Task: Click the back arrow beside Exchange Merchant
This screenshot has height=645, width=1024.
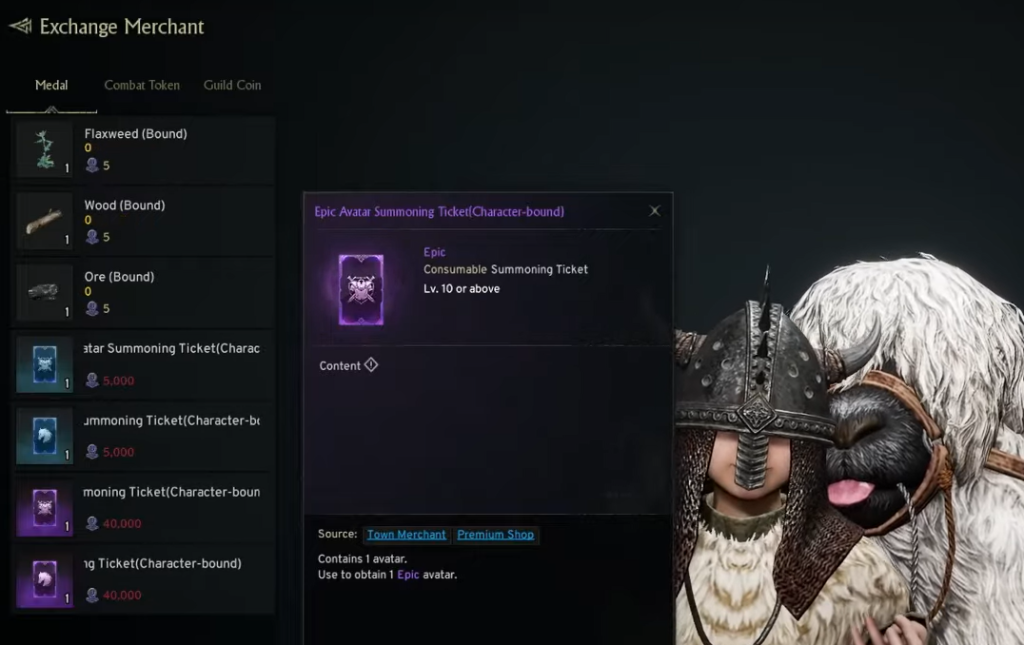Action: point(20,26)
